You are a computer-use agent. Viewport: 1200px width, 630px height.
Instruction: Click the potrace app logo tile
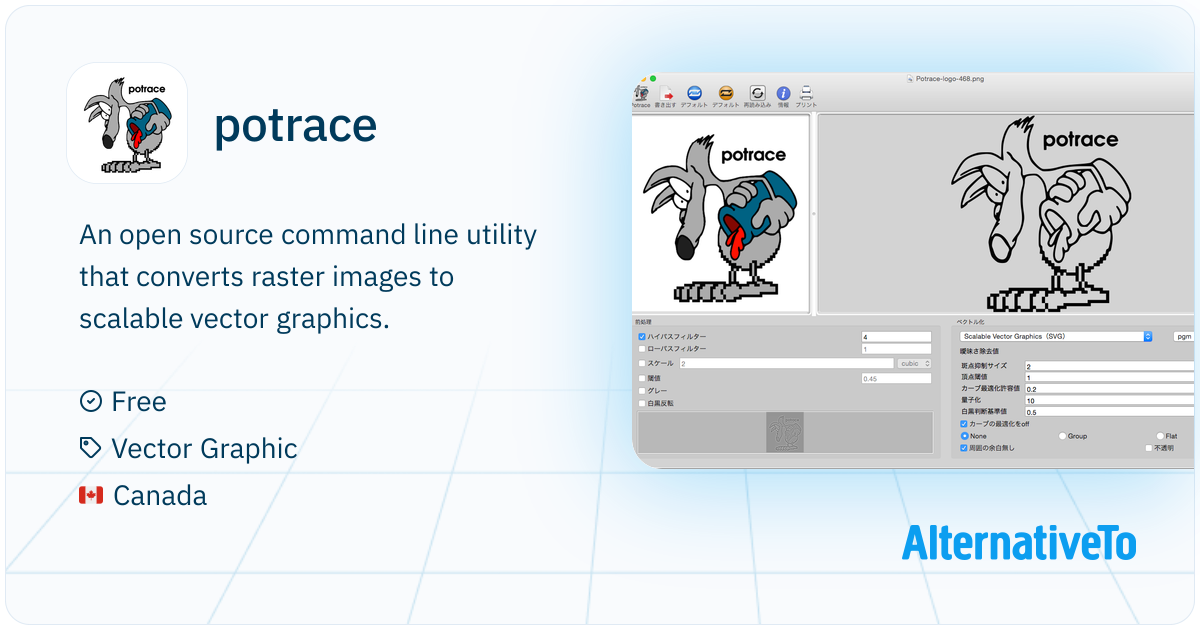tap(127, 123)
